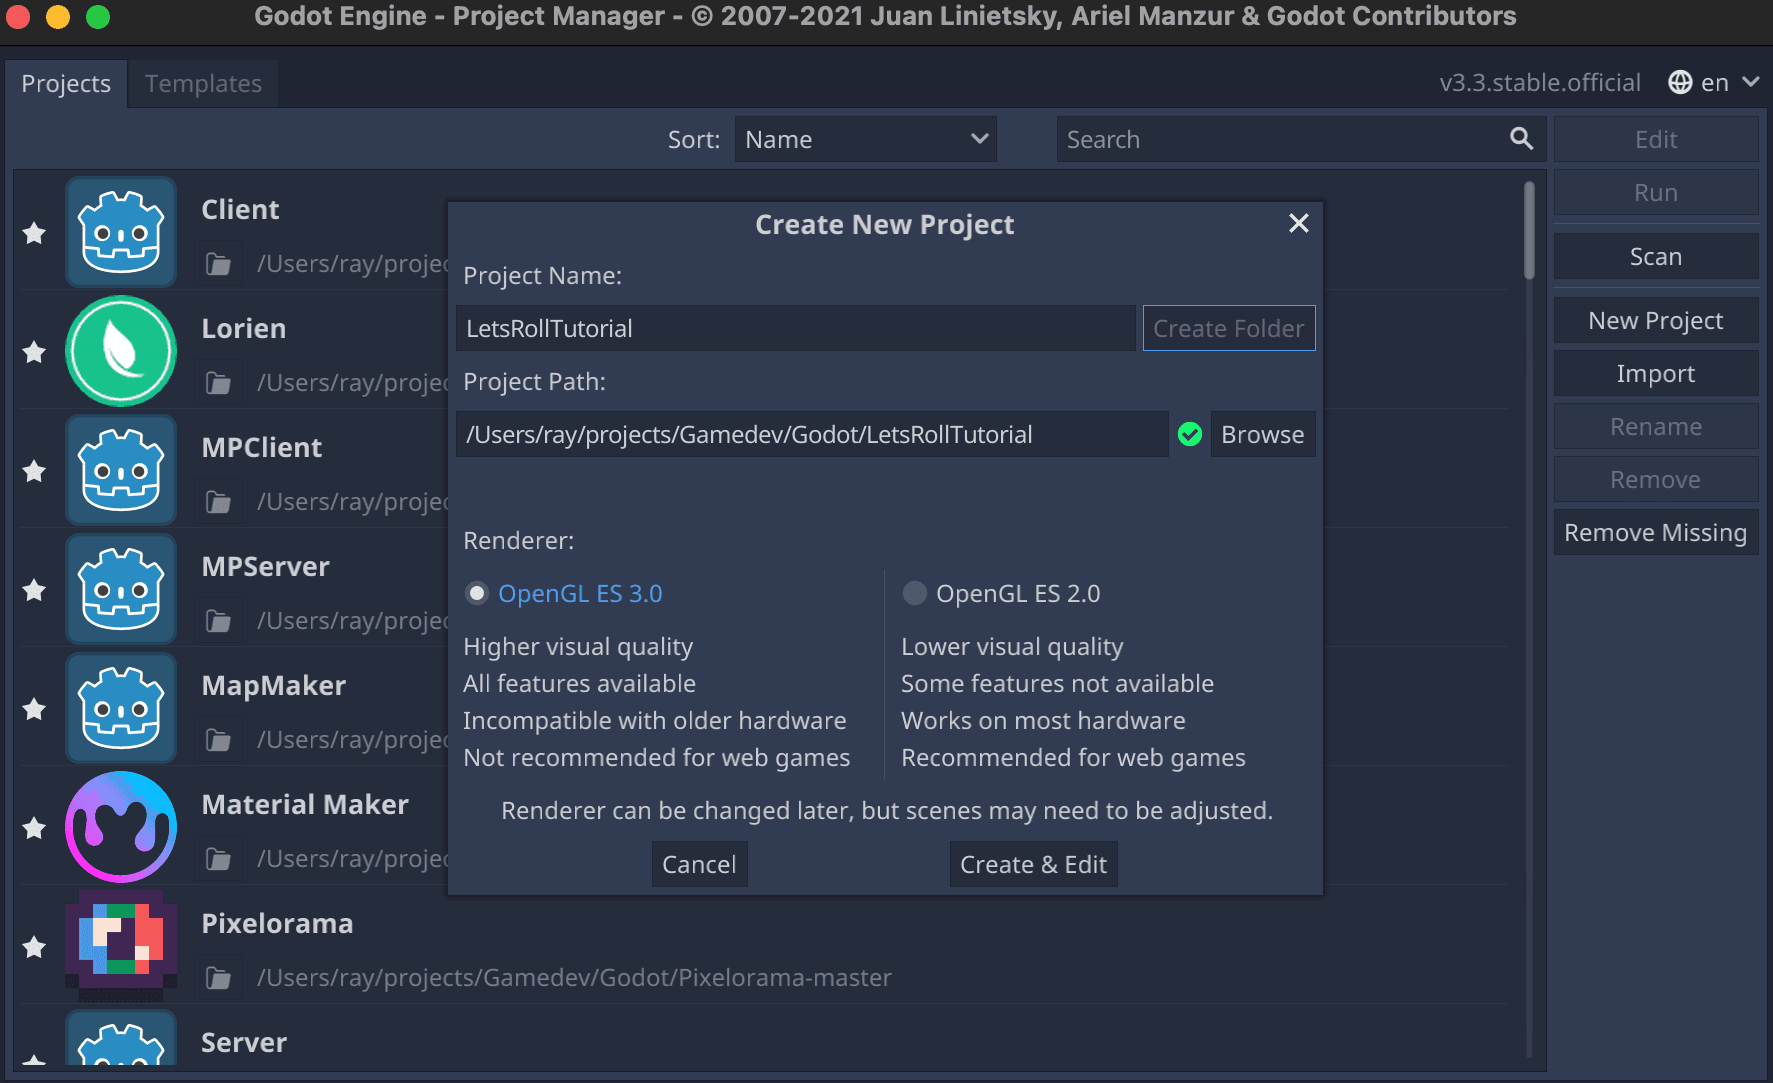Click the disabled Edit button
The width and height of the screenshot is (1773, 1083).
click(1656, 139)
